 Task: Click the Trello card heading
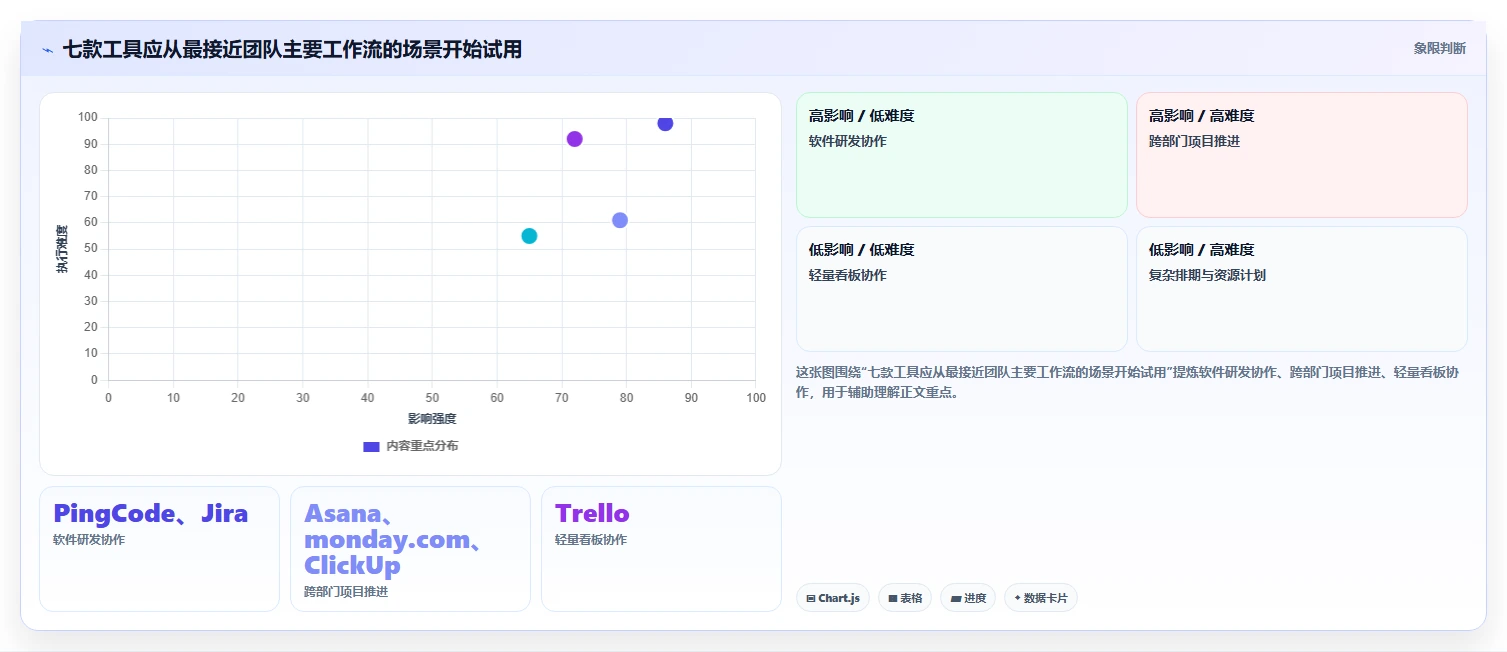(x=592, y=514)
